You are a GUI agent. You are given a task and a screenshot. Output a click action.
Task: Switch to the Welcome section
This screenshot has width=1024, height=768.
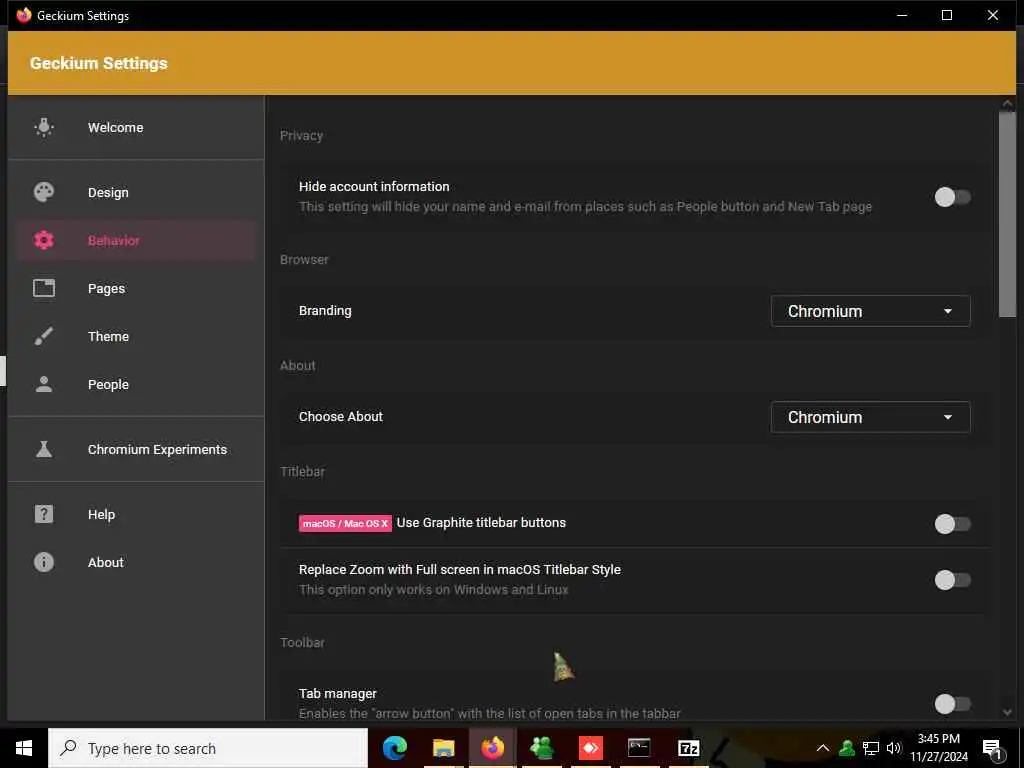point(136,127)
